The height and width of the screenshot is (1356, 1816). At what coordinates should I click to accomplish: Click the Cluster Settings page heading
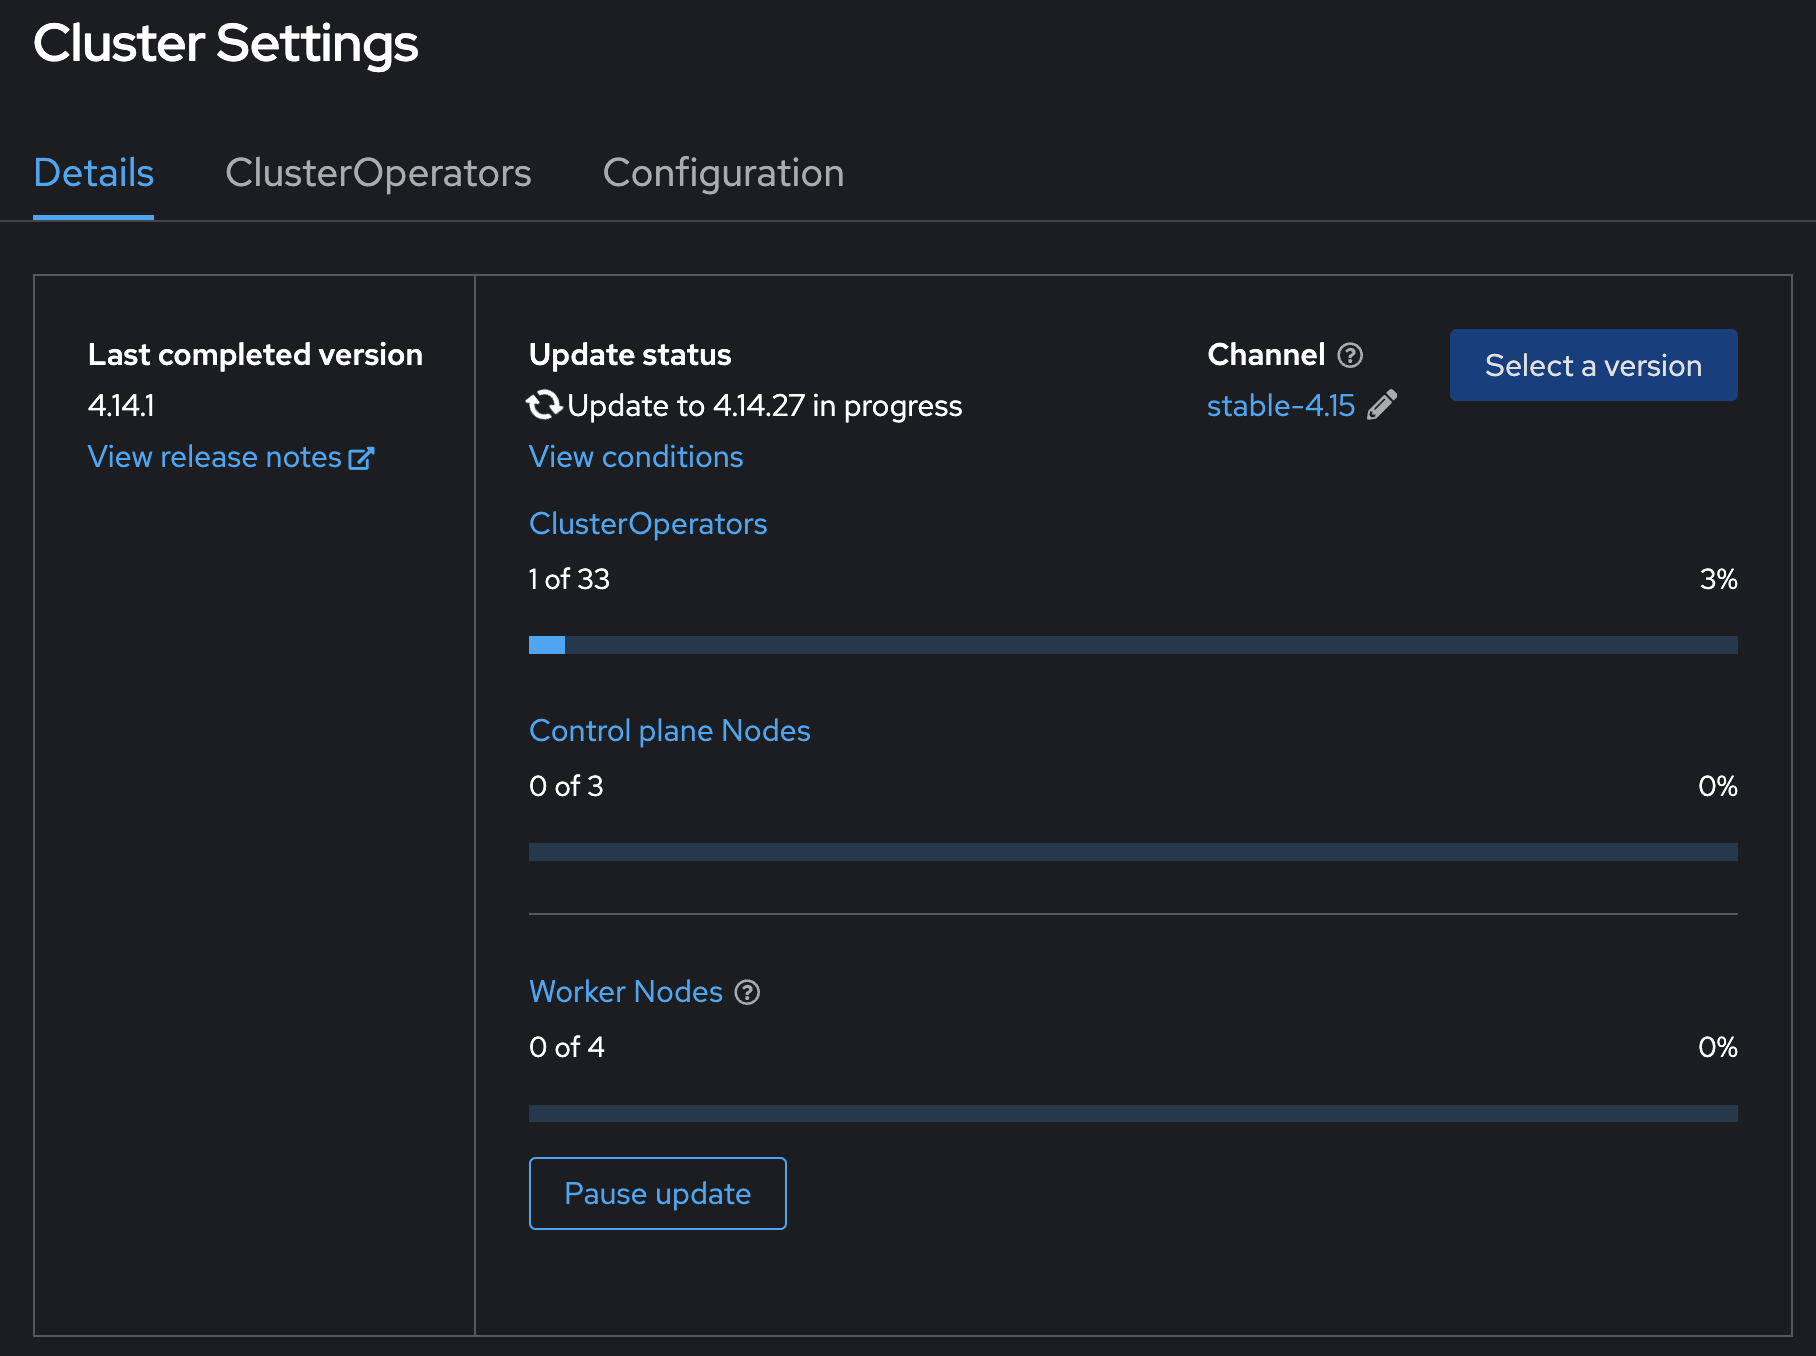(x=226, y=43)
